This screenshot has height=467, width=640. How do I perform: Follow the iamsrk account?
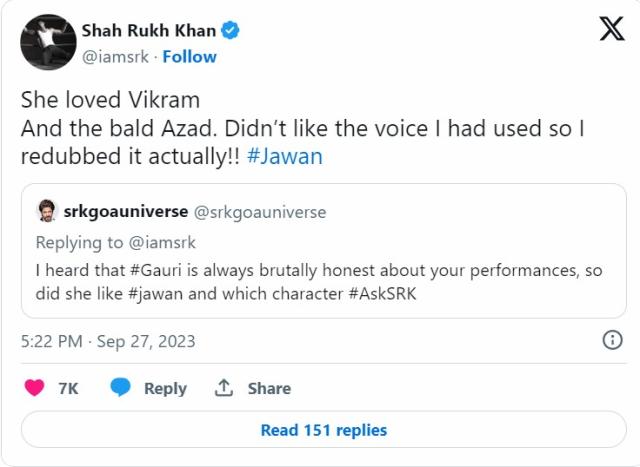tap(190, 56)
